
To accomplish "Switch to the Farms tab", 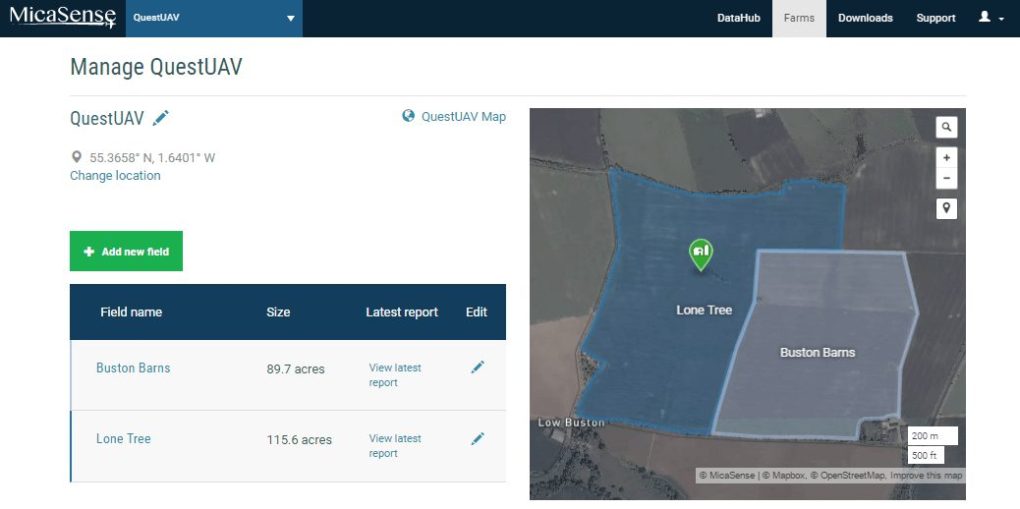I will (799, 18).
